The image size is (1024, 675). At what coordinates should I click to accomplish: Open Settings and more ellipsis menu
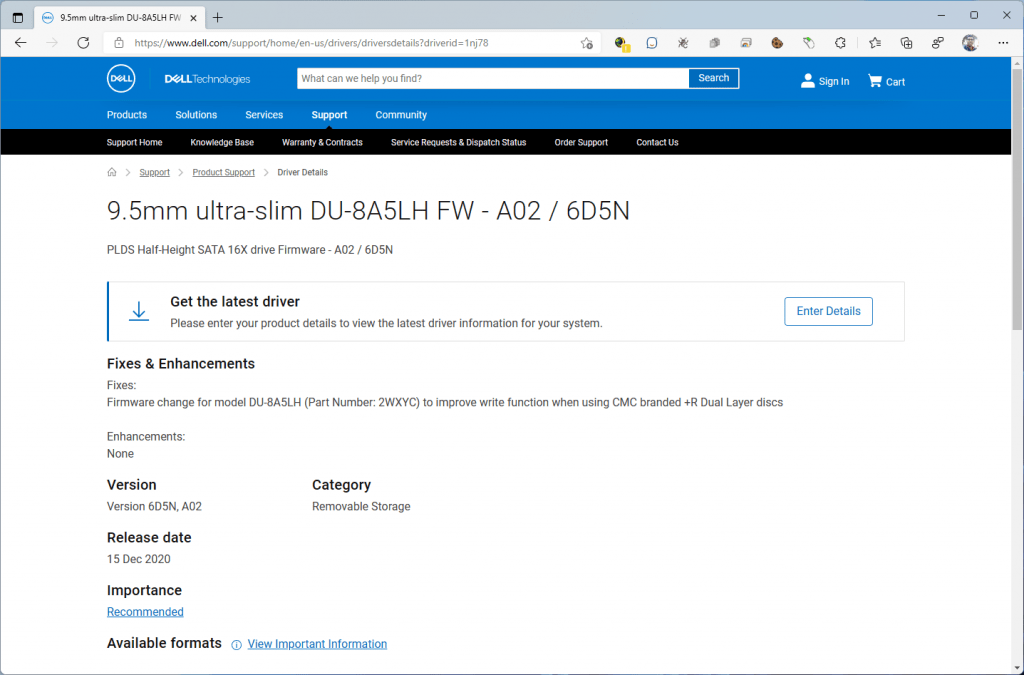pos(1001,43)
